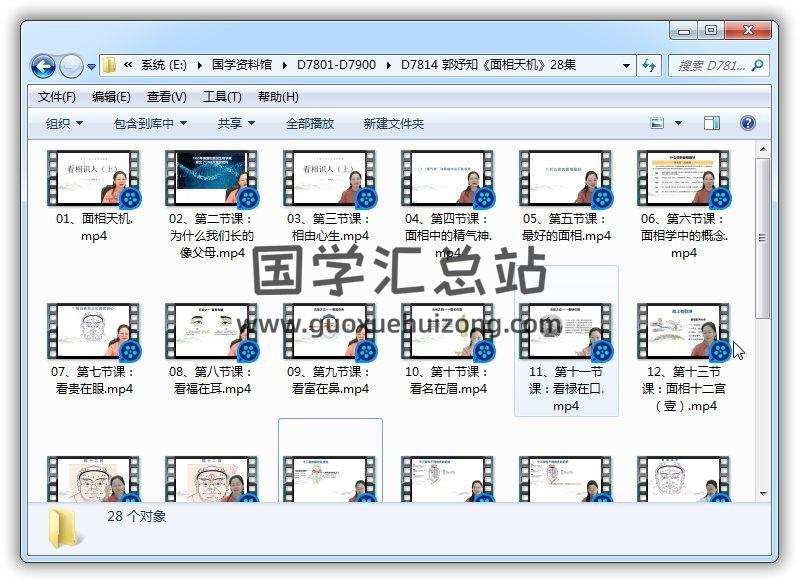Screen dimensions: 799x583
Task: Click the scrollbar down arrow
Action: click(x=763, y=493)
